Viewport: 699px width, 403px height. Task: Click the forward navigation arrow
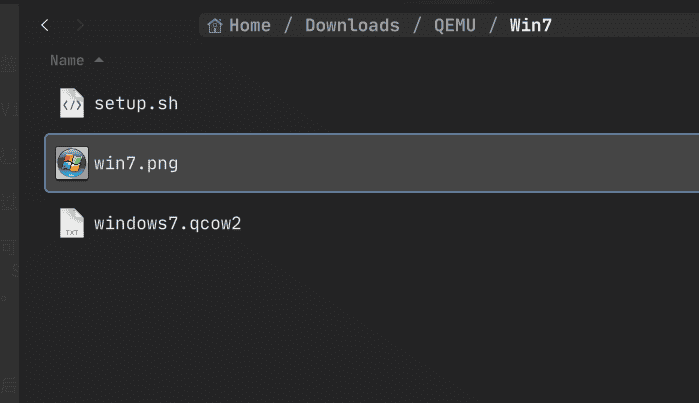pos(80,25)
